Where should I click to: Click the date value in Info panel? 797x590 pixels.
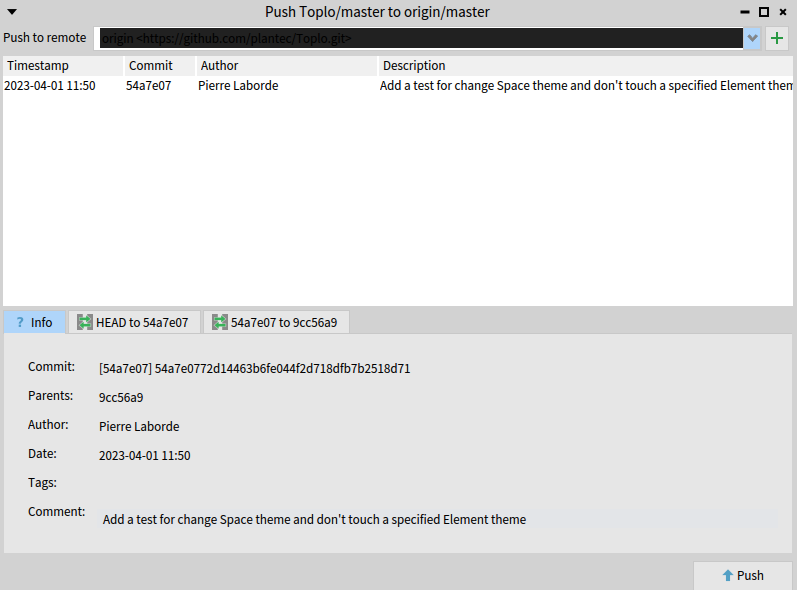point(144,455)
